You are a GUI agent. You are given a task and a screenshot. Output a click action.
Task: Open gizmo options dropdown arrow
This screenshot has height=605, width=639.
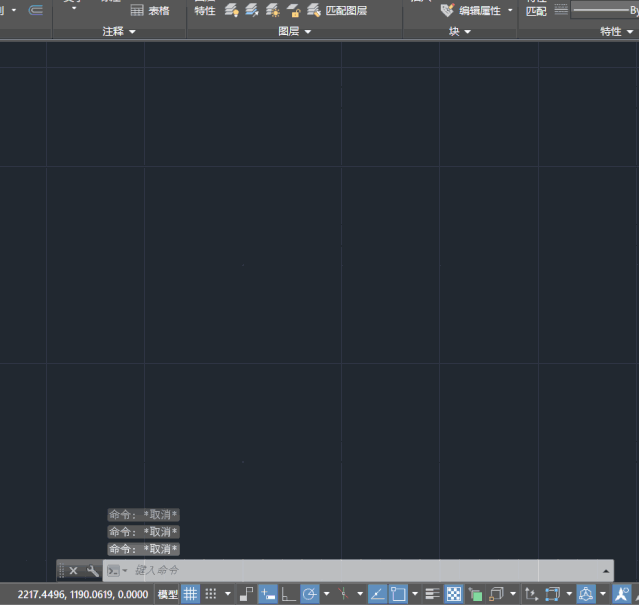tap(603, 594)
